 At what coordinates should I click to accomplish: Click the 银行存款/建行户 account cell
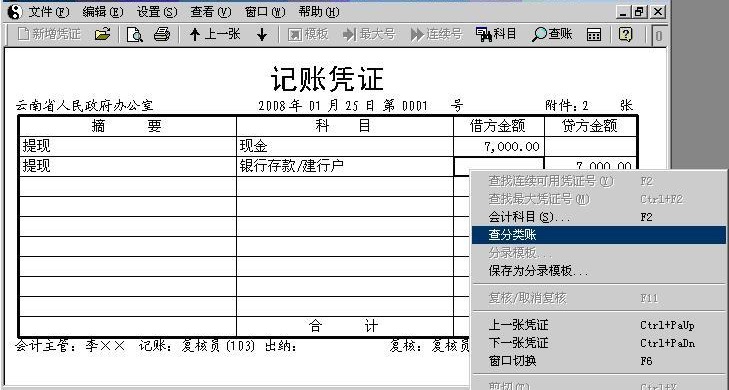coord(345,166)
